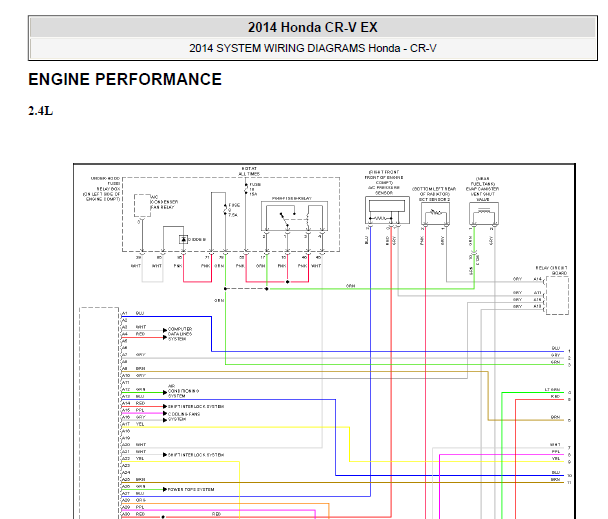Click the '2.4L' subheading
This screenshot has height=519, width=608.
click(40, 111)
